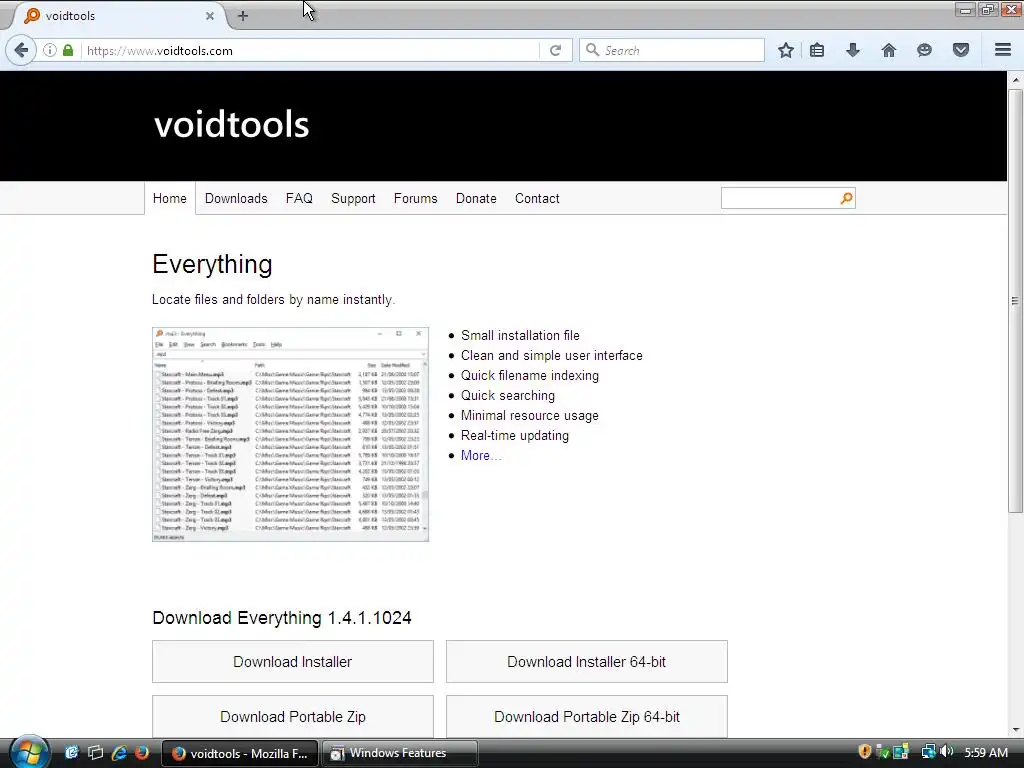Screen dimensions: 1024x768
Task: Click the URL address bar
Action: (310, 50)
